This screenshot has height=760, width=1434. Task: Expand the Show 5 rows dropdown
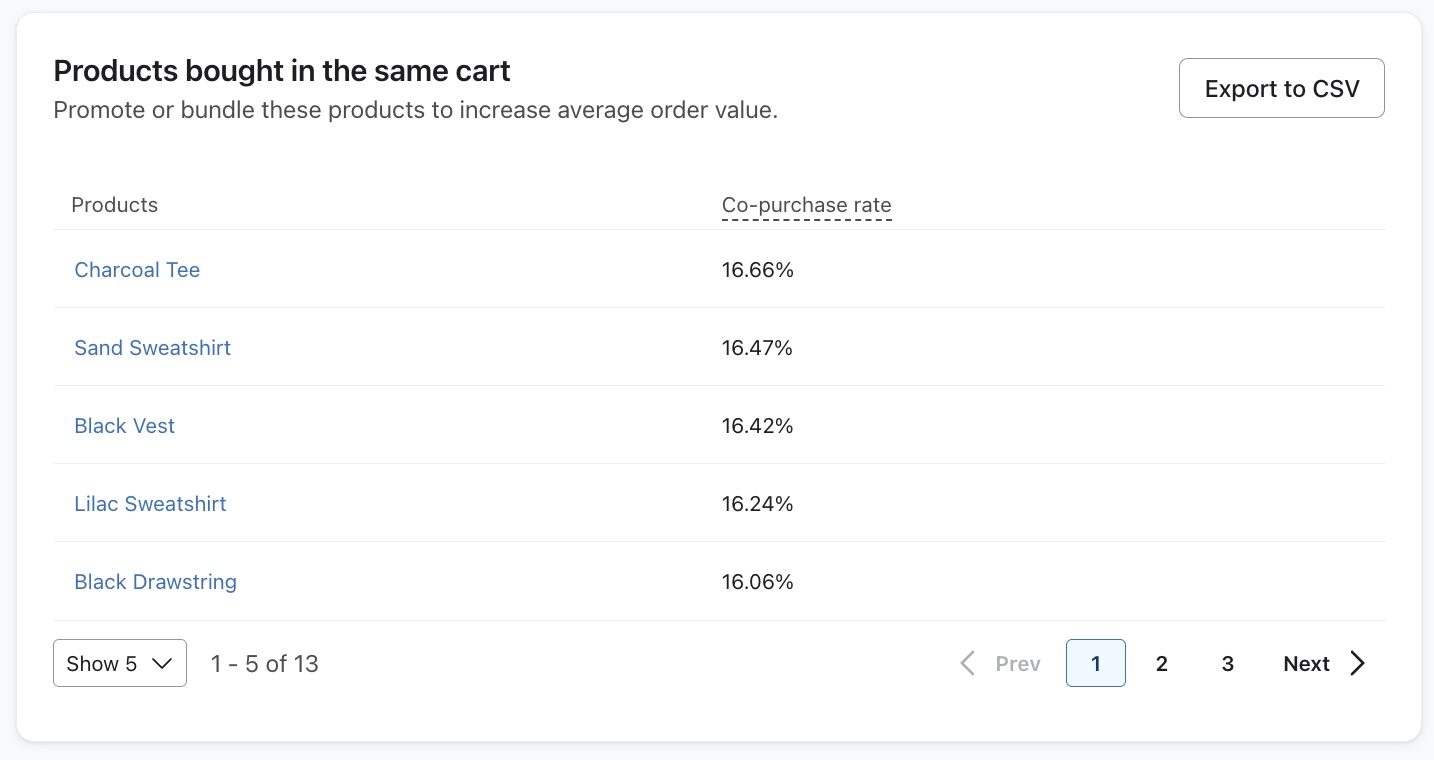click(119, 663)
